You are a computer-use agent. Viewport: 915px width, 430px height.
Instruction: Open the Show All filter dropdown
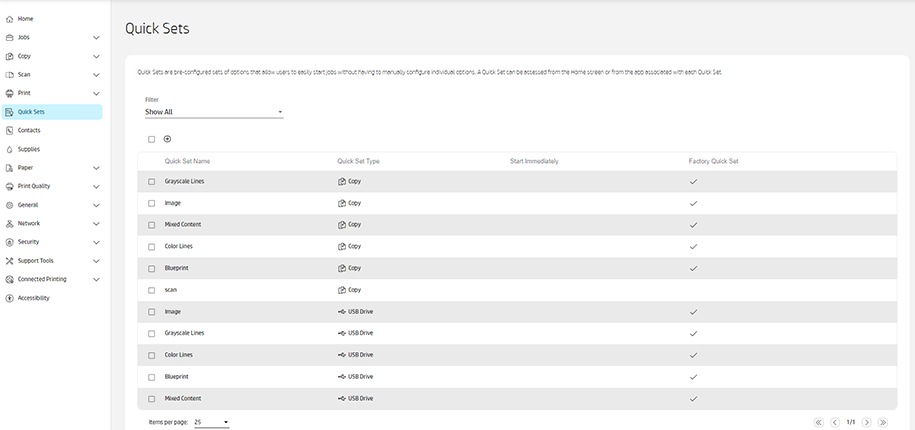(214, 112)
